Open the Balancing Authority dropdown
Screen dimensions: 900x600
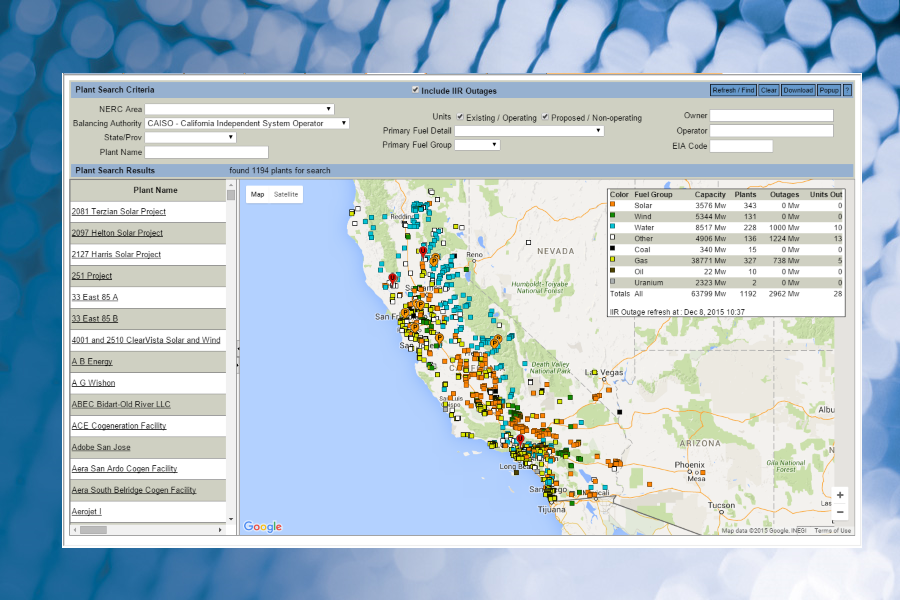pyautogui.click(x=247, y=123)
